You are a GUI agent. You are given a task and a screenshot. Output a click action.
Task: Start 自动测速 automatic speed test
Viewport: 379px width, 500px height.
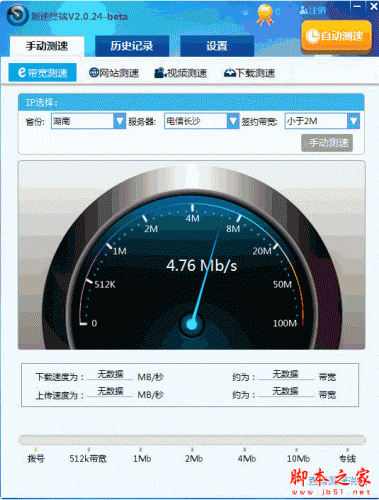[336, 36]
